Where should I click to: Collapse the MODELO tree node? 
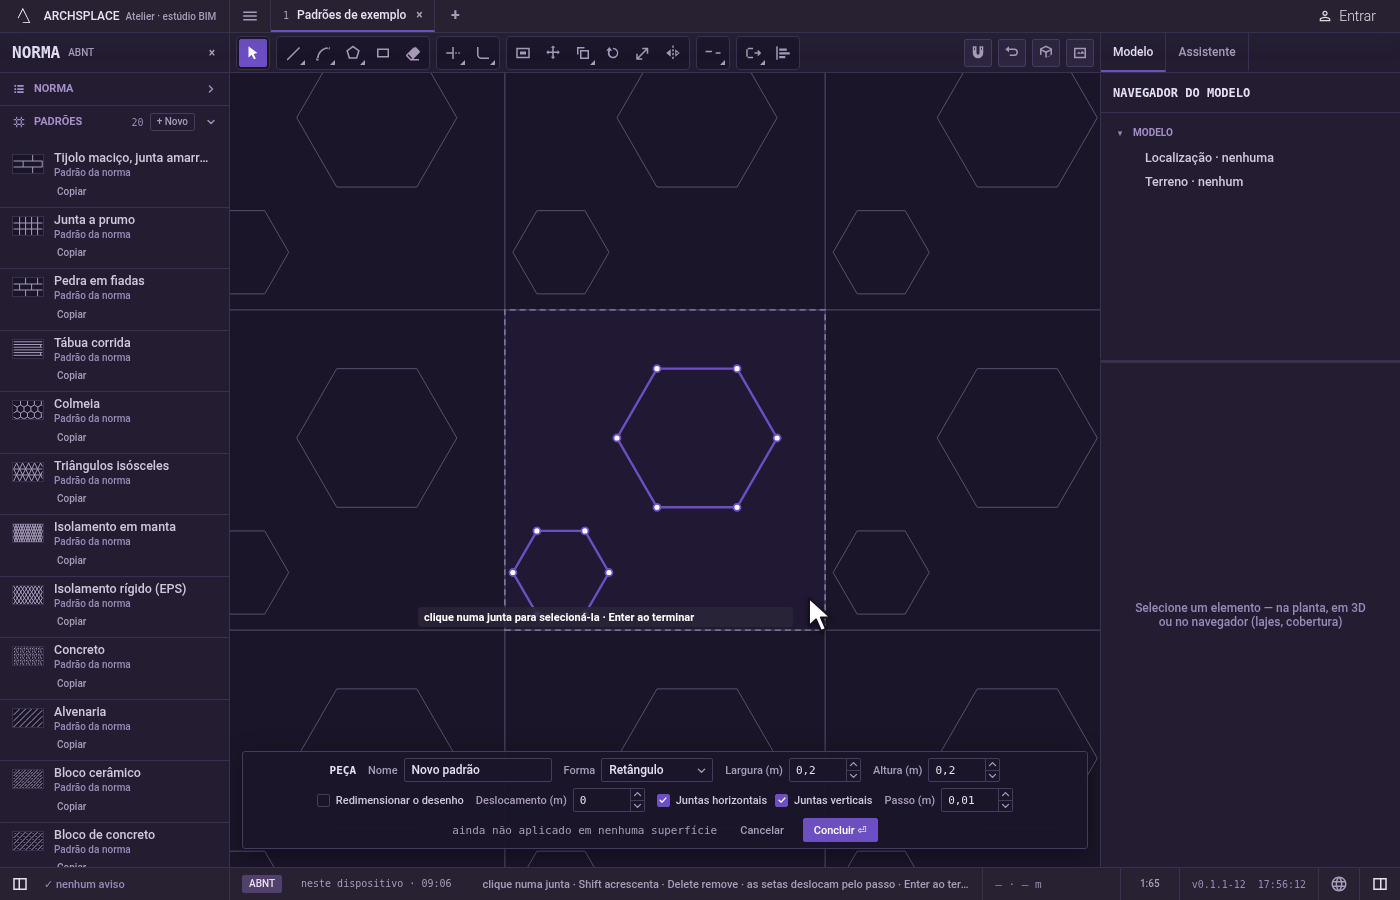coord(1120,132)
